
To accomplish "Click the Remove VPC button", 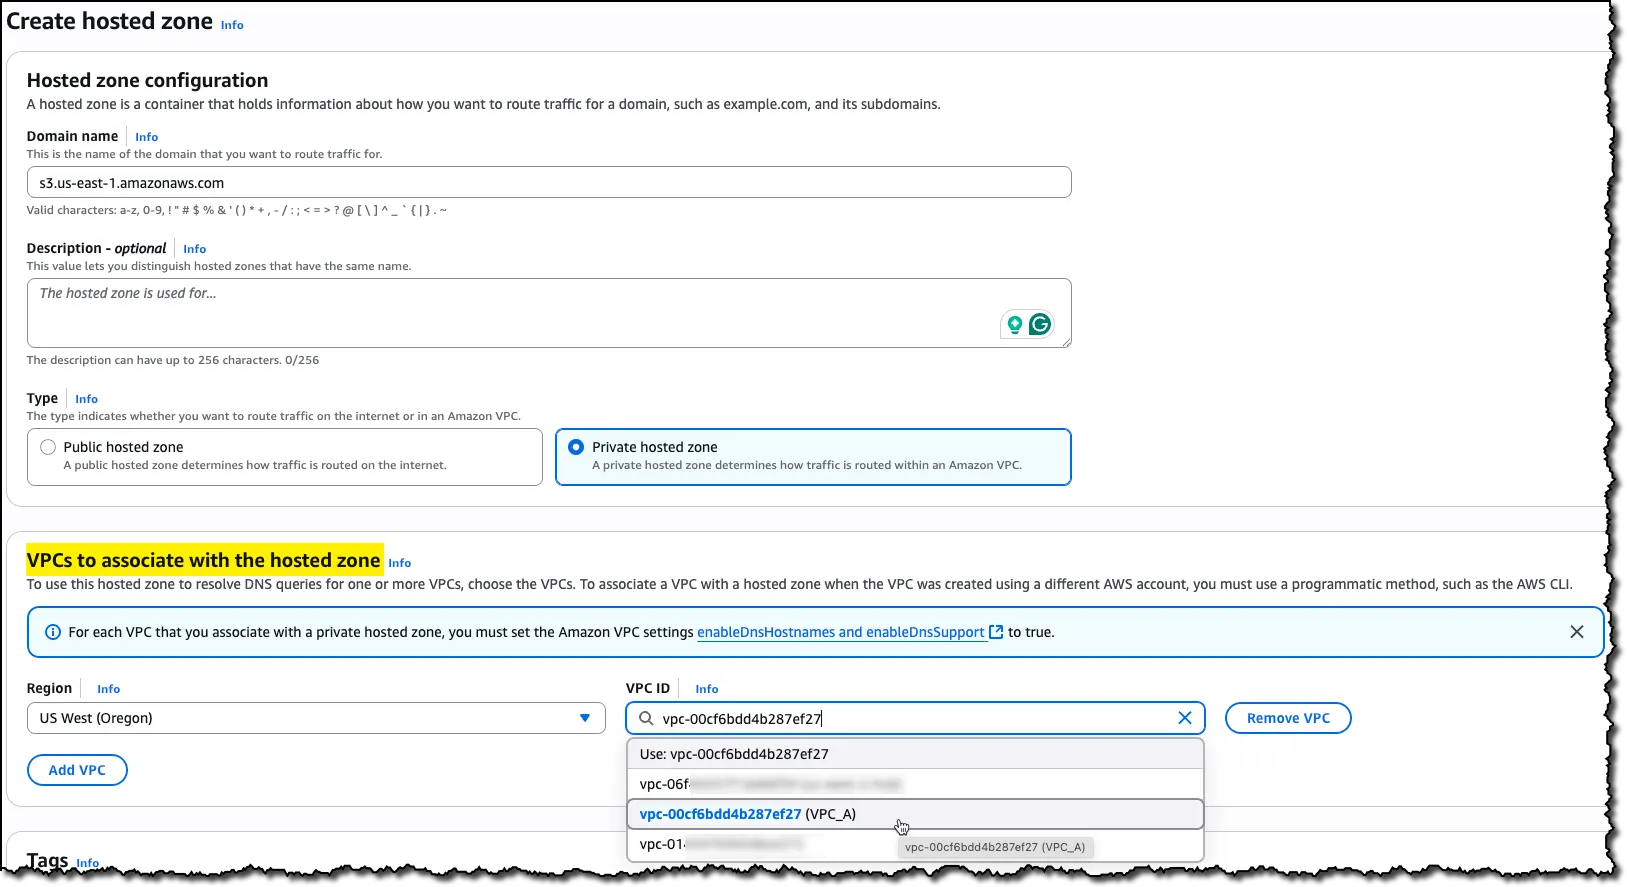I will tap(1287, 718).
